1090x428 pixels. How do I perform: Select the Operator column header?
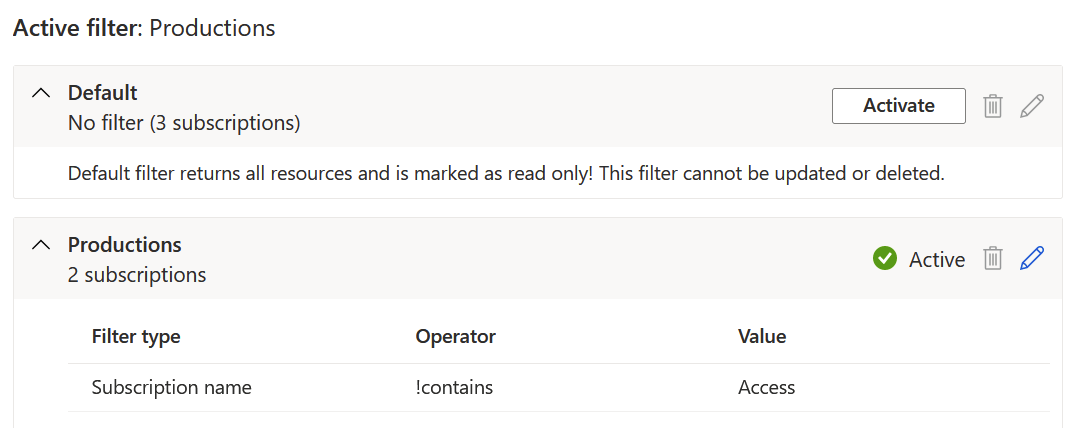455,337
